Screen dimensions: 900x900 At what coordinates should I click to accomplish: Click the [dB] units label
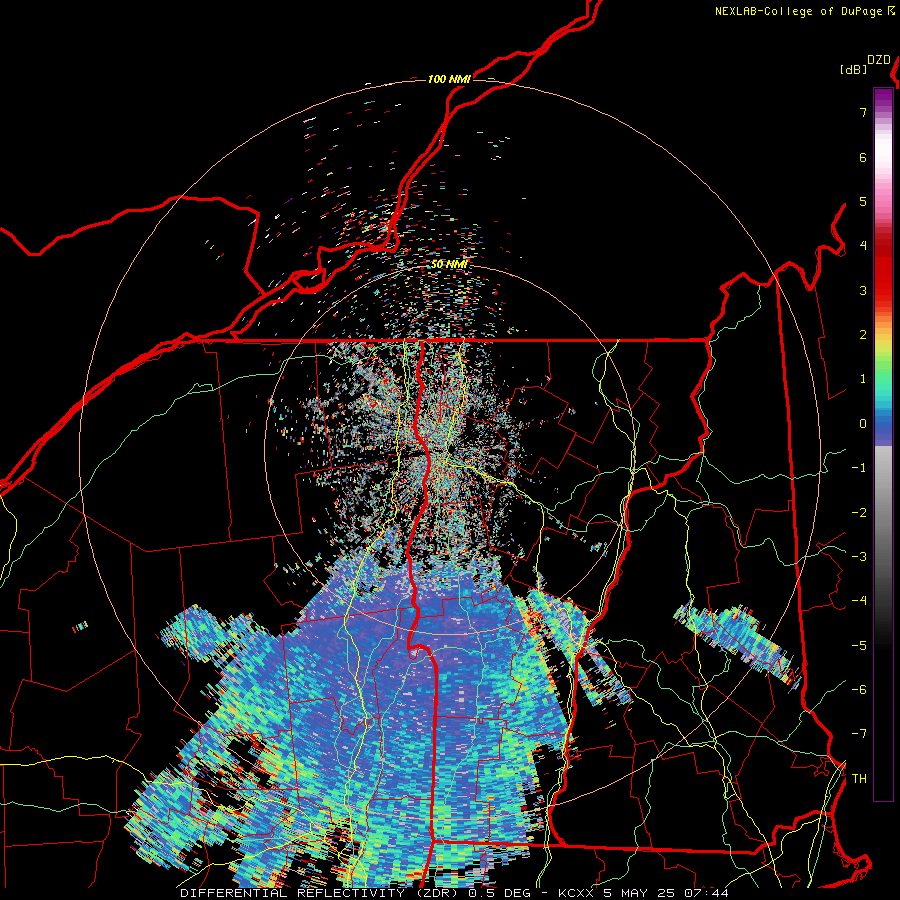tap(853, 69)
